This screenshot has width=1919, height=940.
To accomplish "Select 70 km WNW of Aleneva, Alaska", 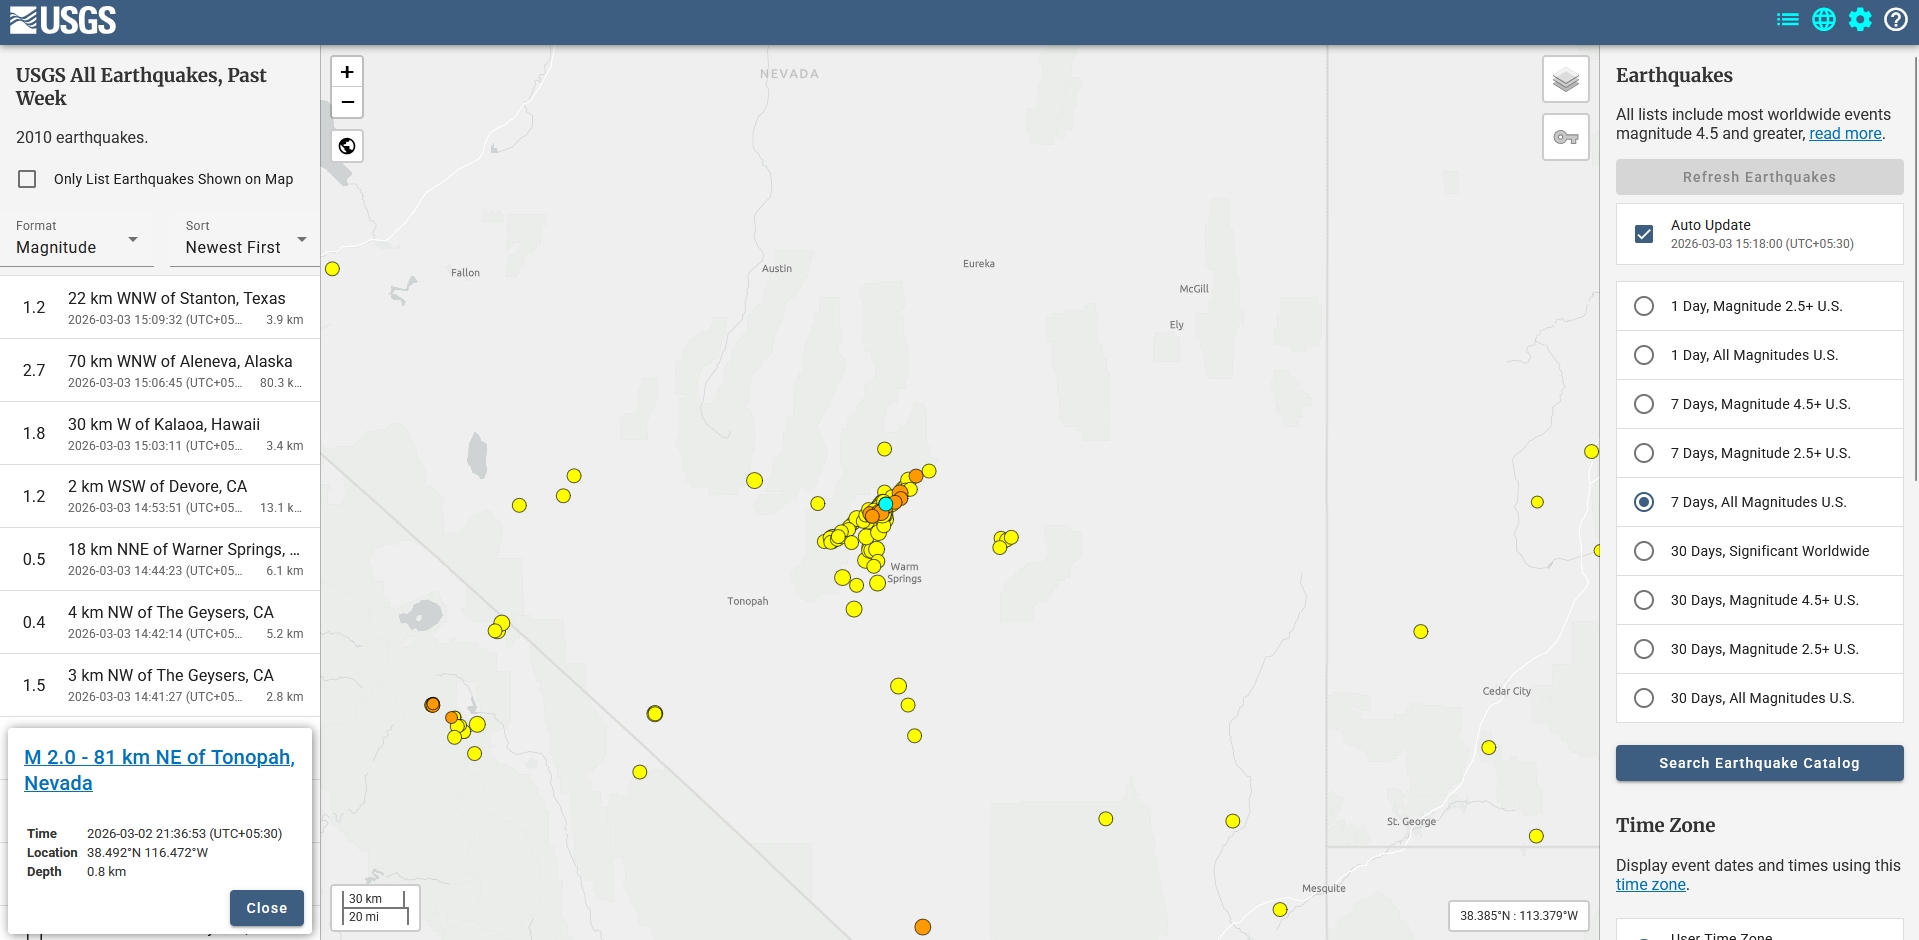I will pos(160,371).
